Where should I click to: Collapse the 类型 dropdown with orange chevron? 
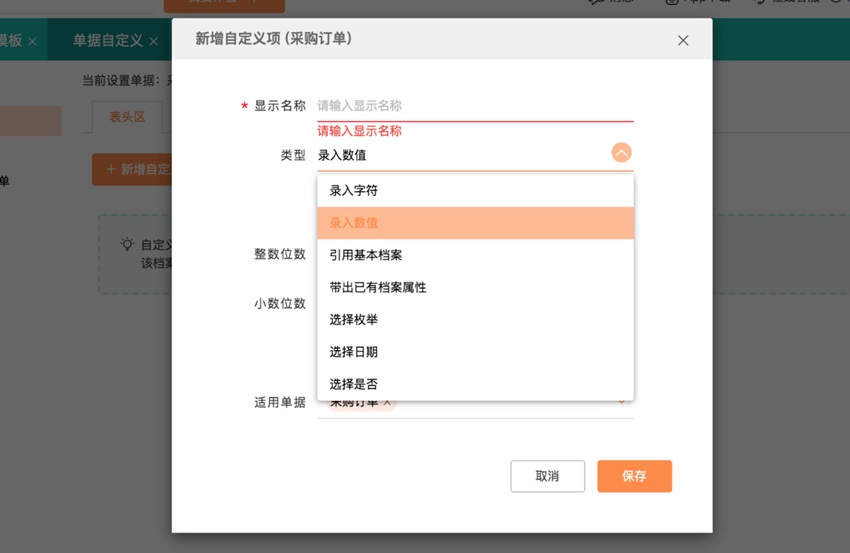pyautogui.click(x=621, y=153)
